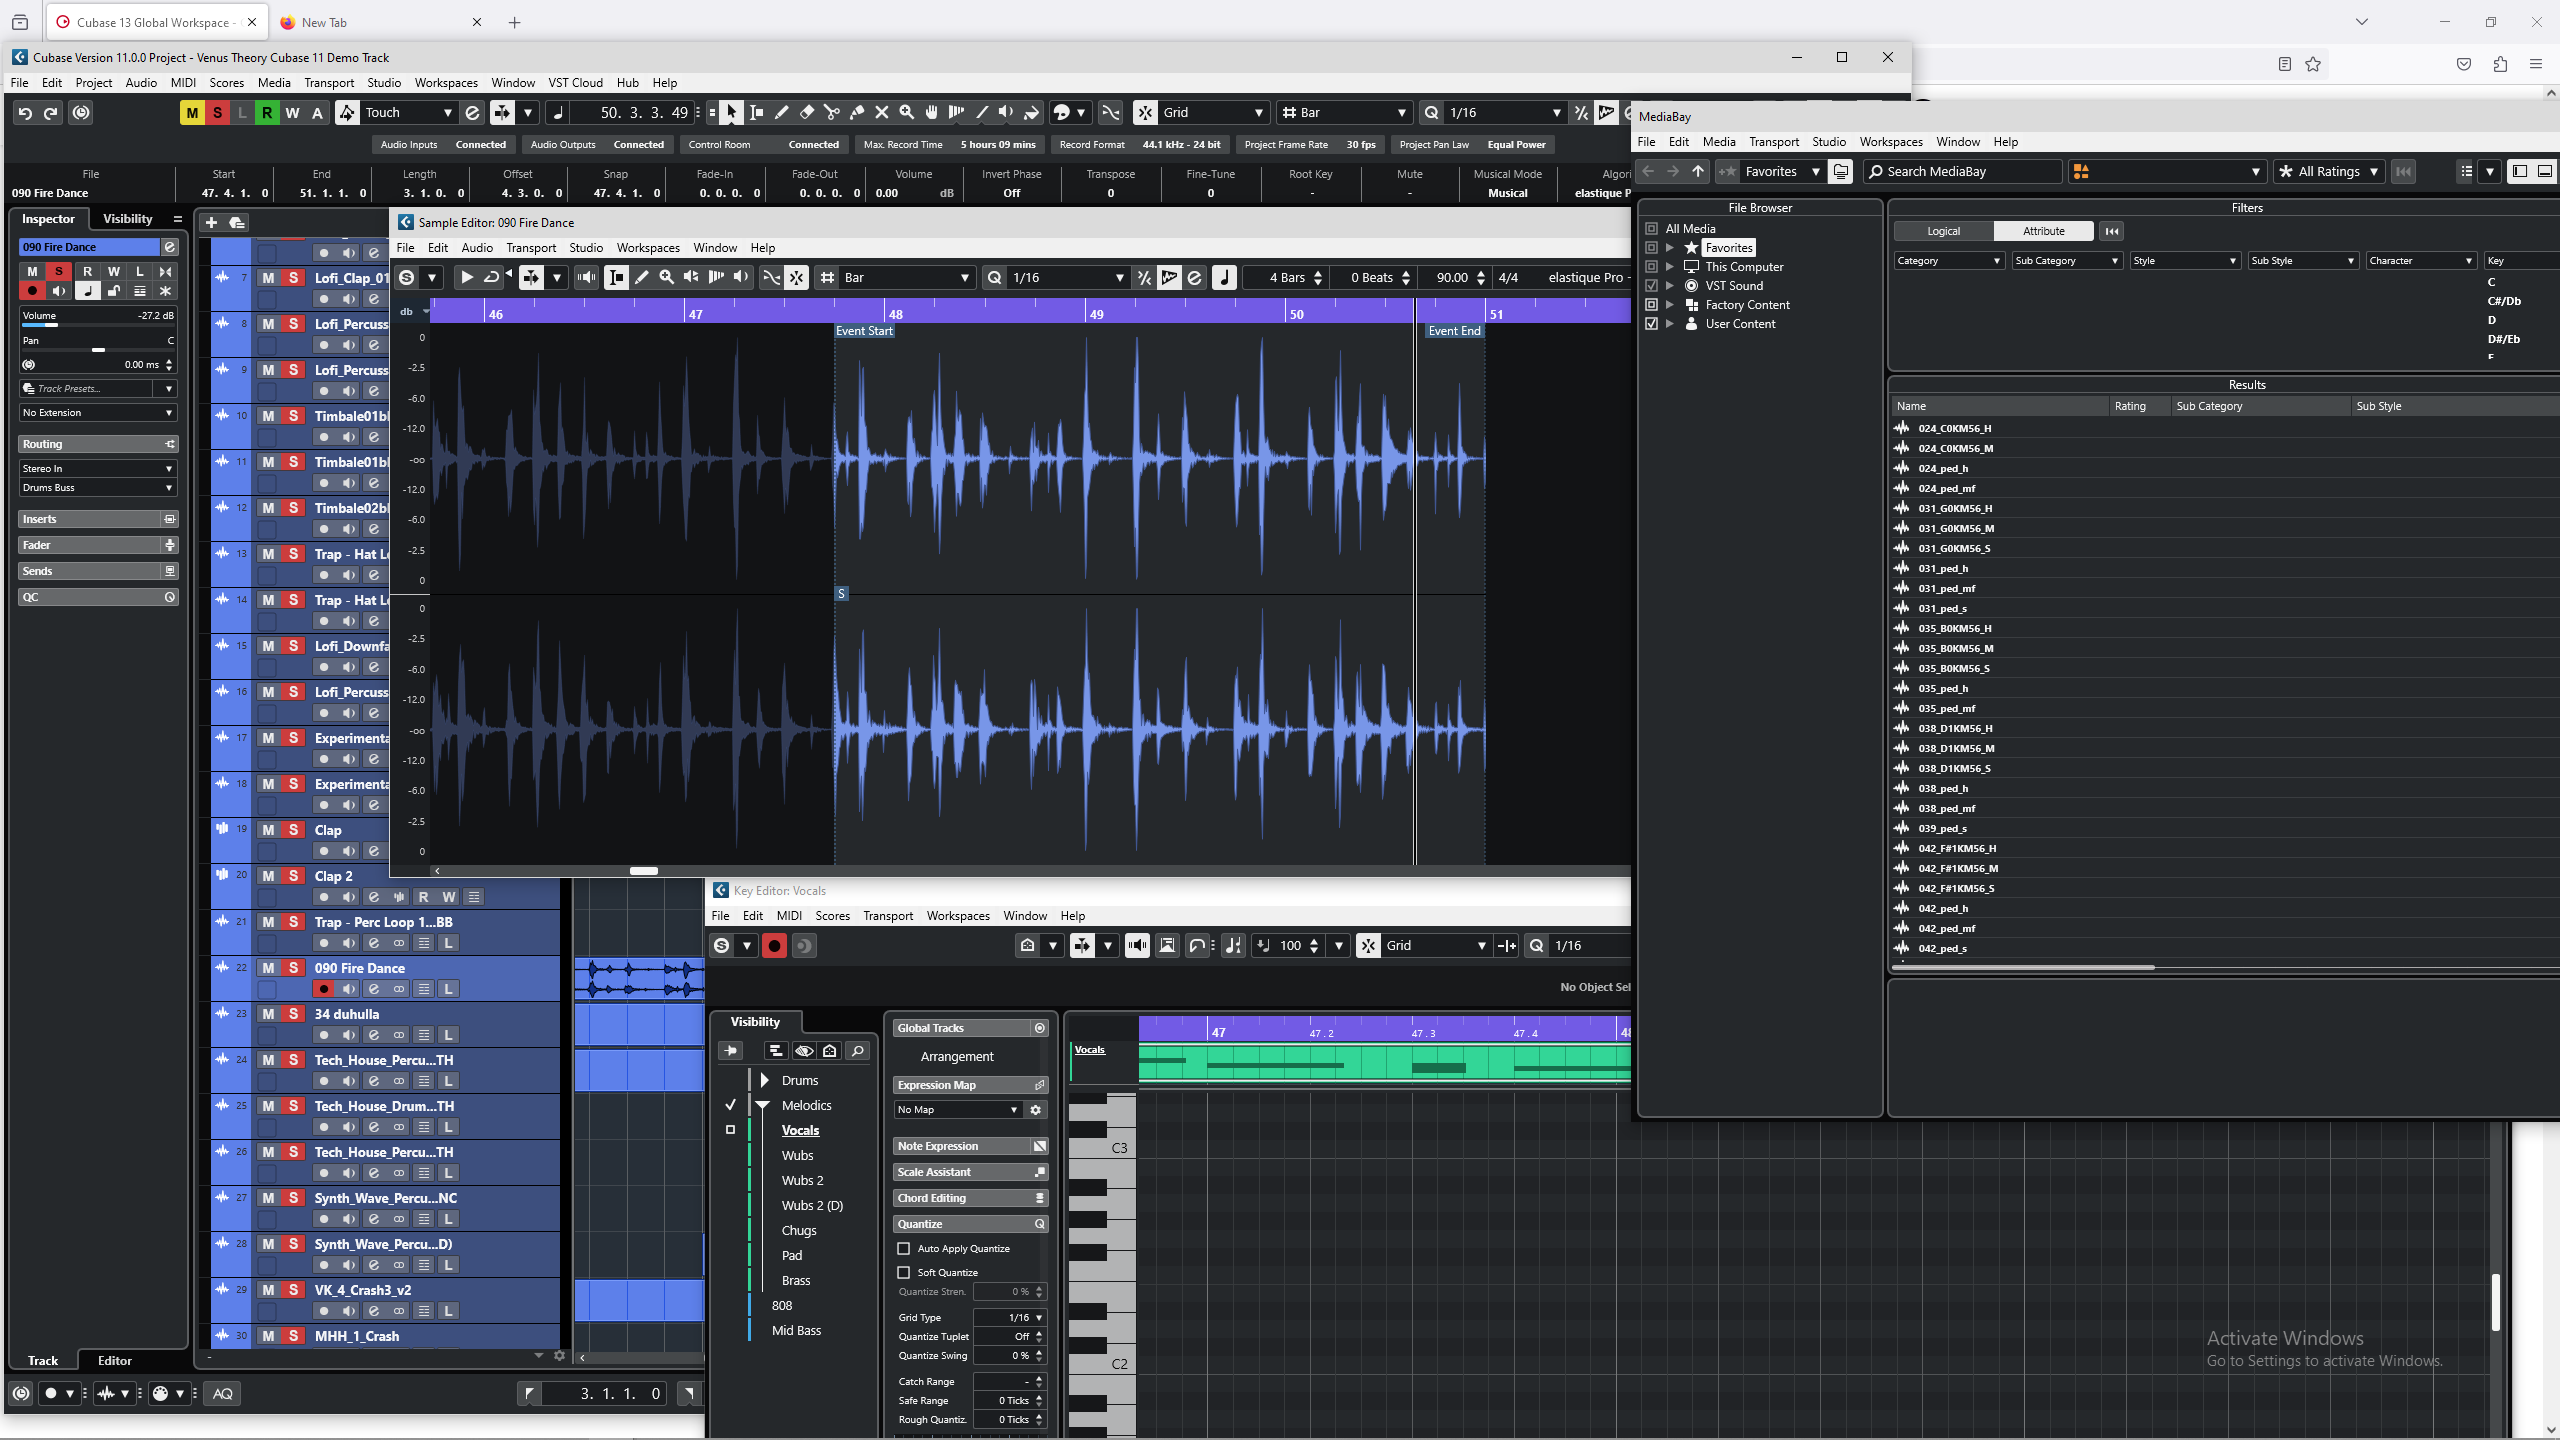Click the Lofi_Clap_01 track speaker monitor icon
The width and height of the screenshot is (2560, 1440).
click(x=348, y=299)
